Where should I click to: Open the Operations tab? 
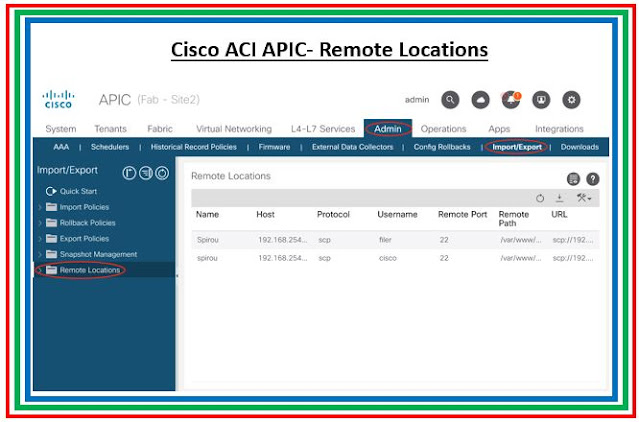[x=443, y=129]
